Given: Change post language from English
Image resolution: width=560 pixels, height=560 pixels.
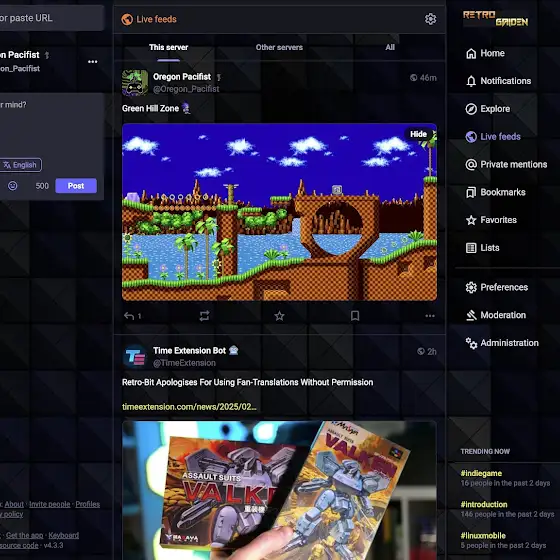Looking at the screenshot, I should tap(20, 165).
